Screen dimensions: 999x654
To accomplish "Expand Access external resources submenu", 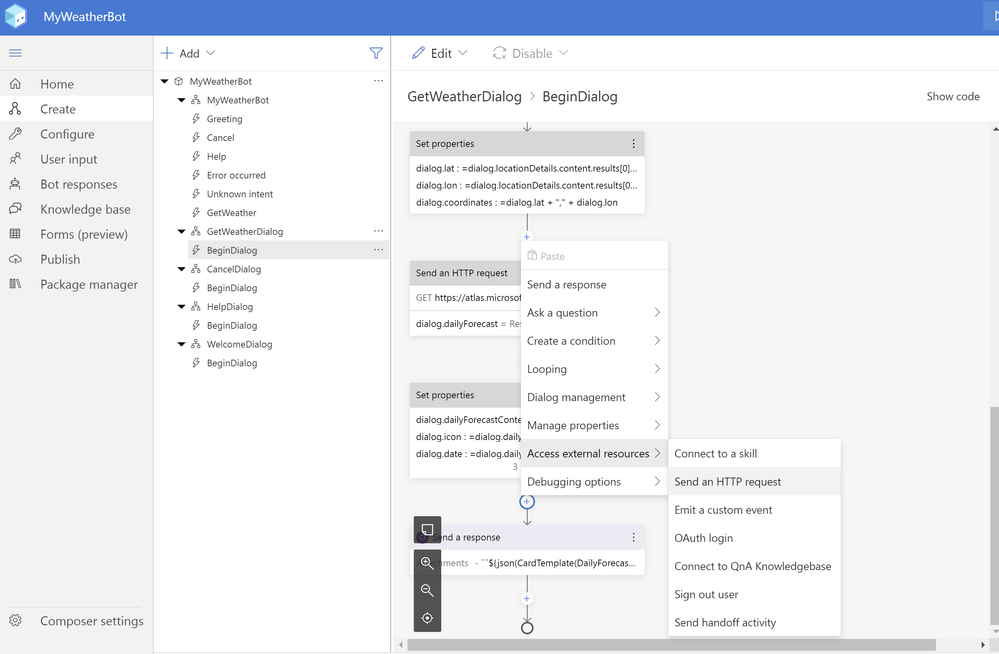I will point(594,453).
